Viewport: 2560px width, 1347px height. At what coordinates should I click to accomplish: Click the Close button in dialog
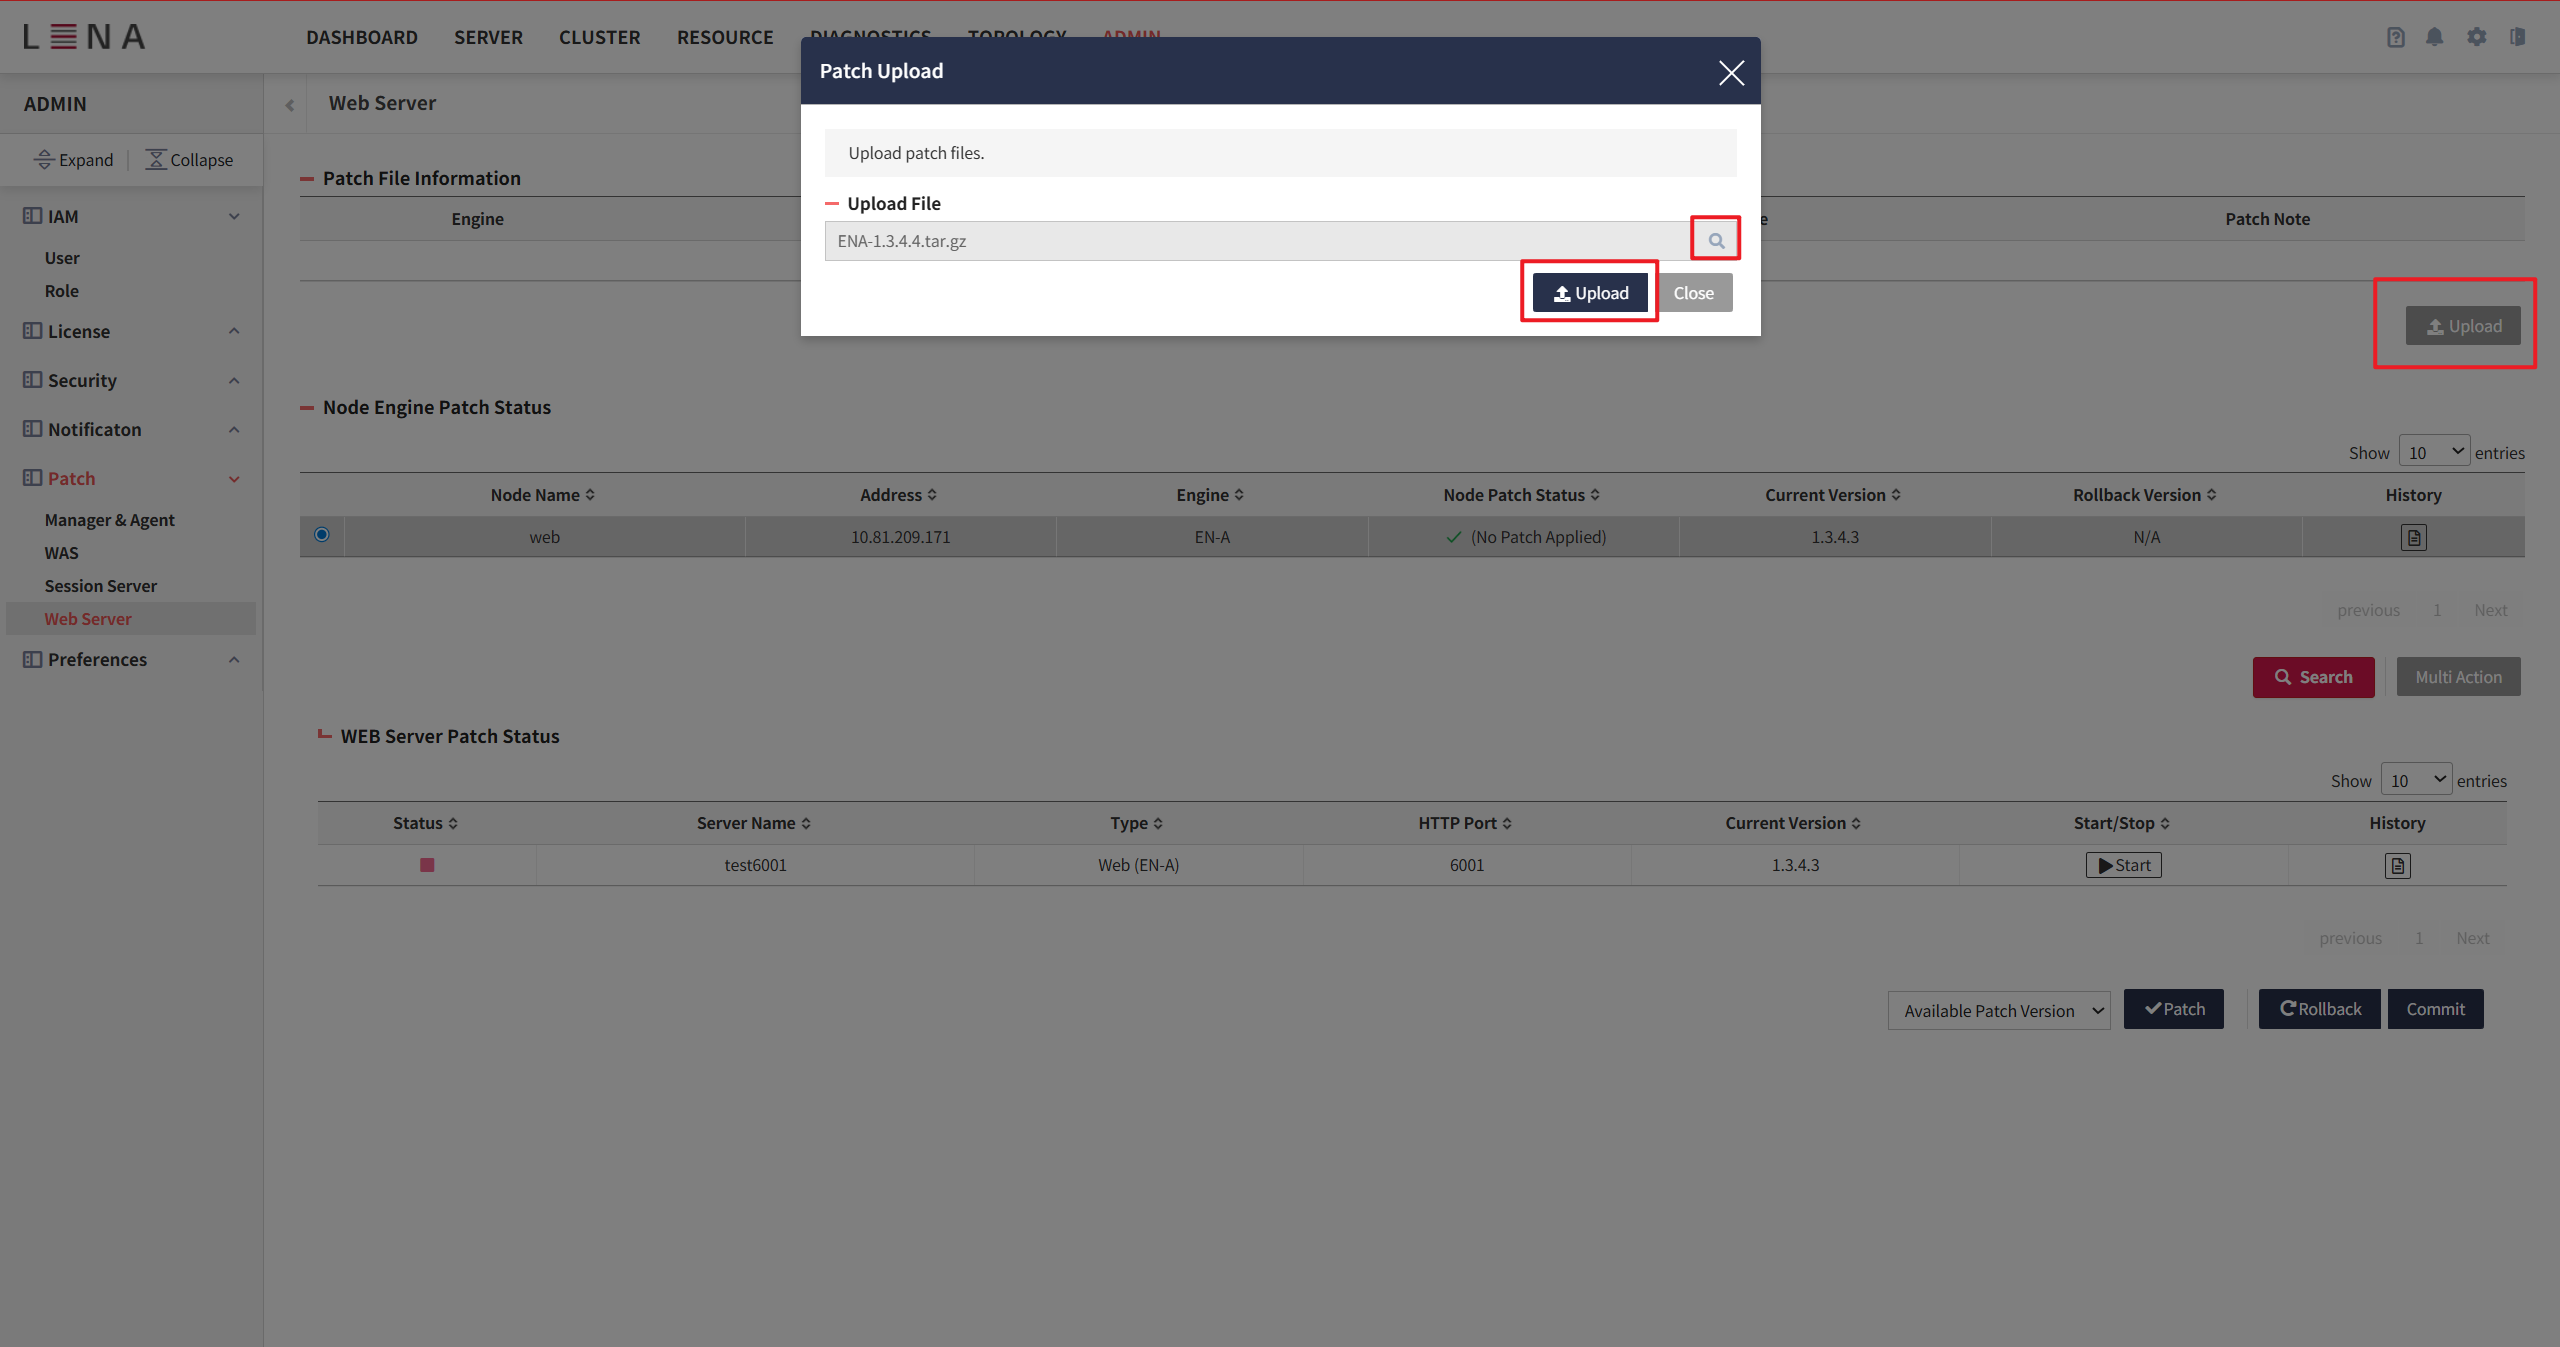point(1694,293)
